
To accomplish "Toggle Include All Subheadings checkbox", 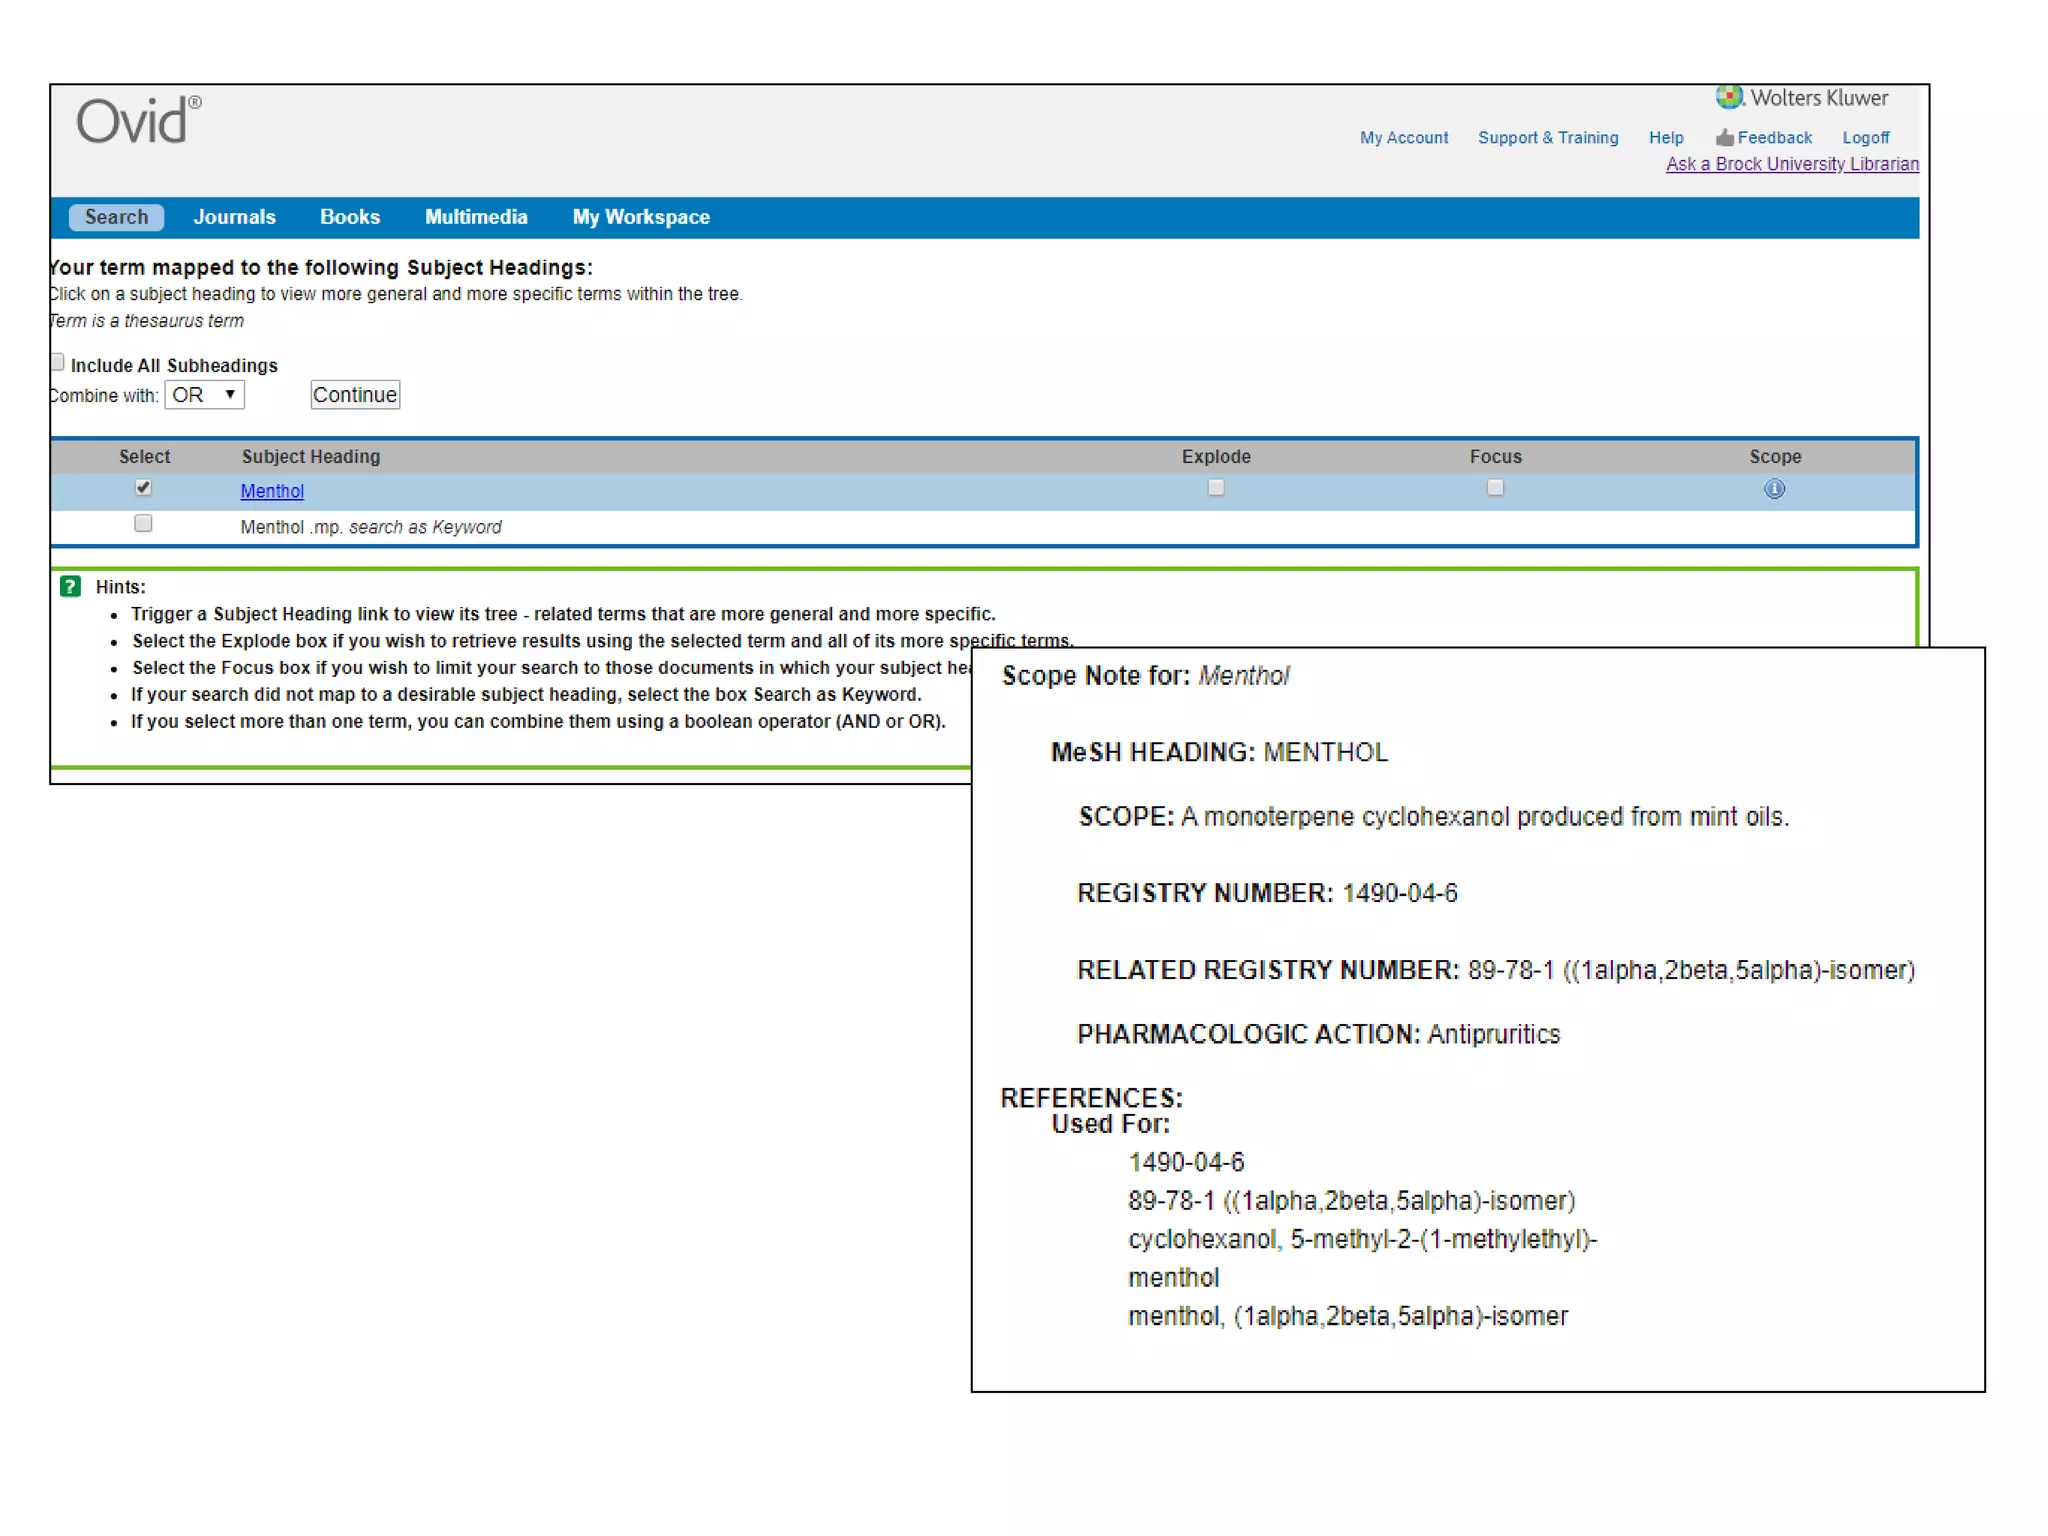I will click(58, 363).
